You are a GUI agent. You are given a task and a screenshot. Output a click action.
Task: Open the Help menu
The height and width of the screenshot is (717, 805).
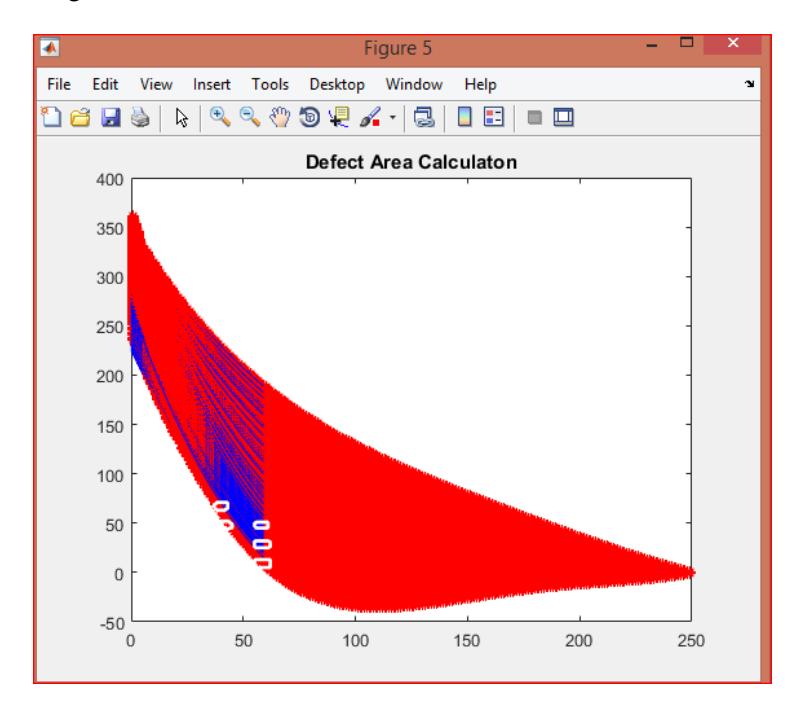(x=480, y=84)
